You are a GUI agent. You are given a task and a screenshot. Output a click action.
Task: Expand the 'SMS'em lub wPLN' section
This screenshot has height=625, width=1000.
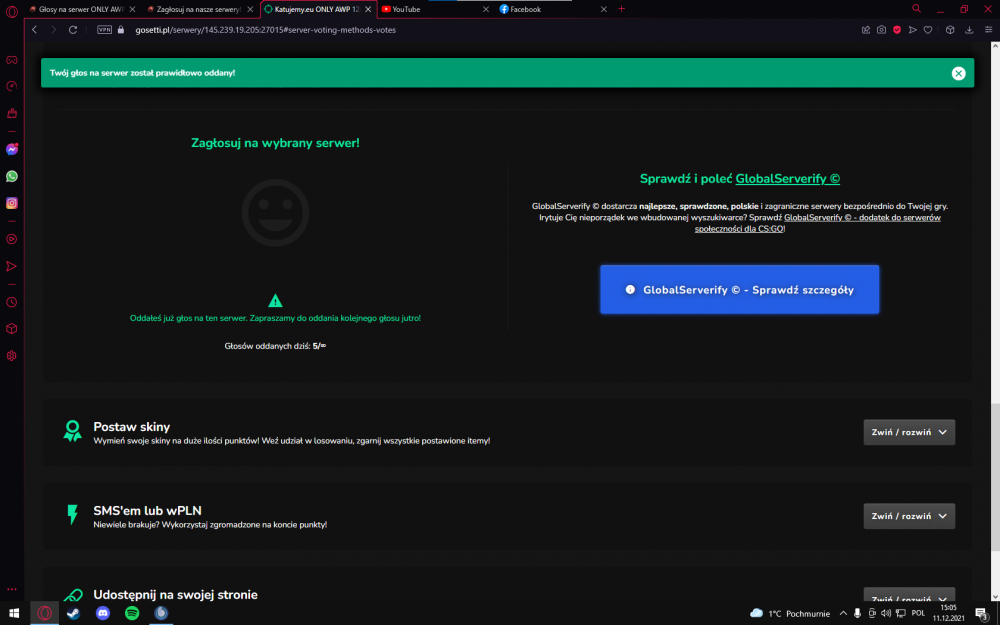pyautogui.click(x=909, y=516)
